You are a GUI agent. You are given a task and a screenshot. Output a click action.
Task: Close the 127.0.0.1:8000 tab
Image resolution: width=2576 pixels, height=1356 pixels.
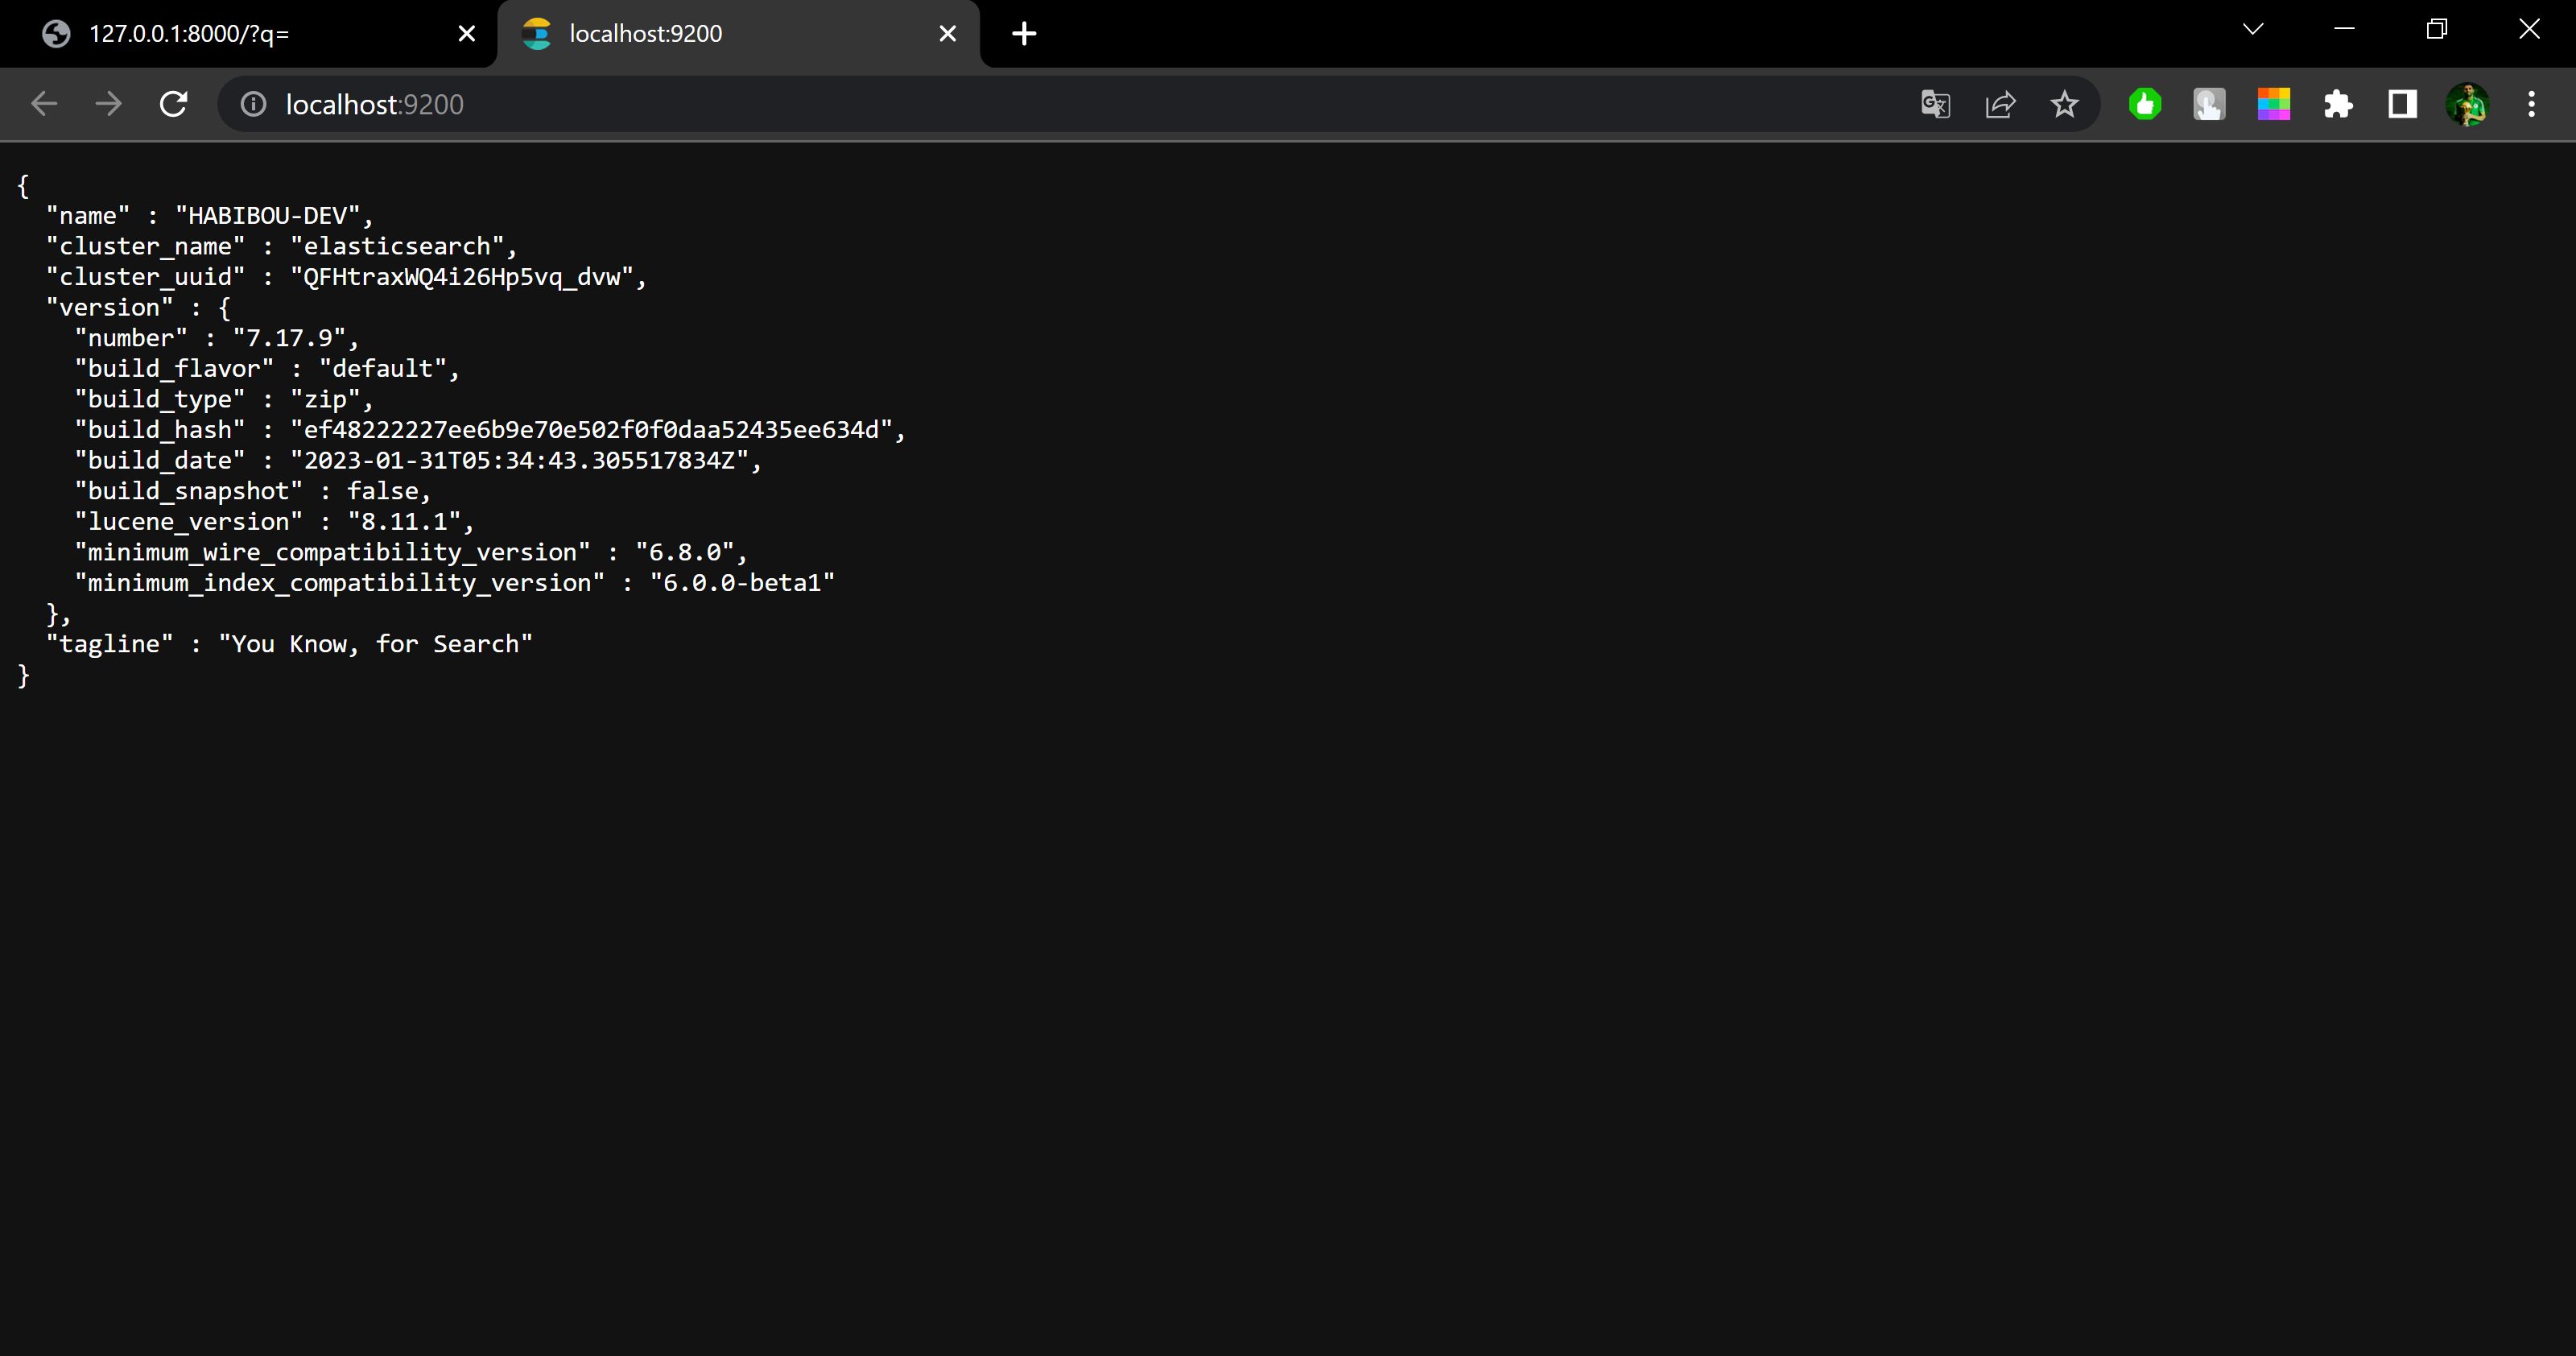point(466,34)
